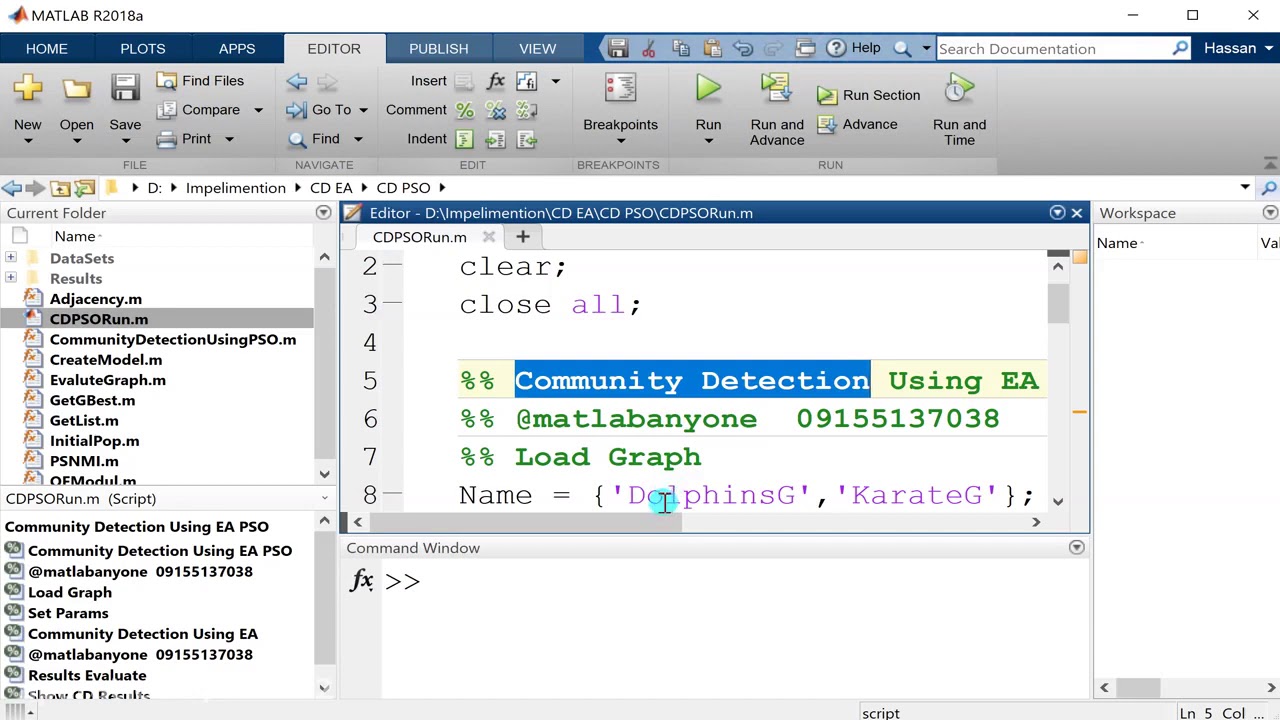Click the Cut scissors icon
The height and width of the screenshot is (720, 1280).
pos(649,48)
